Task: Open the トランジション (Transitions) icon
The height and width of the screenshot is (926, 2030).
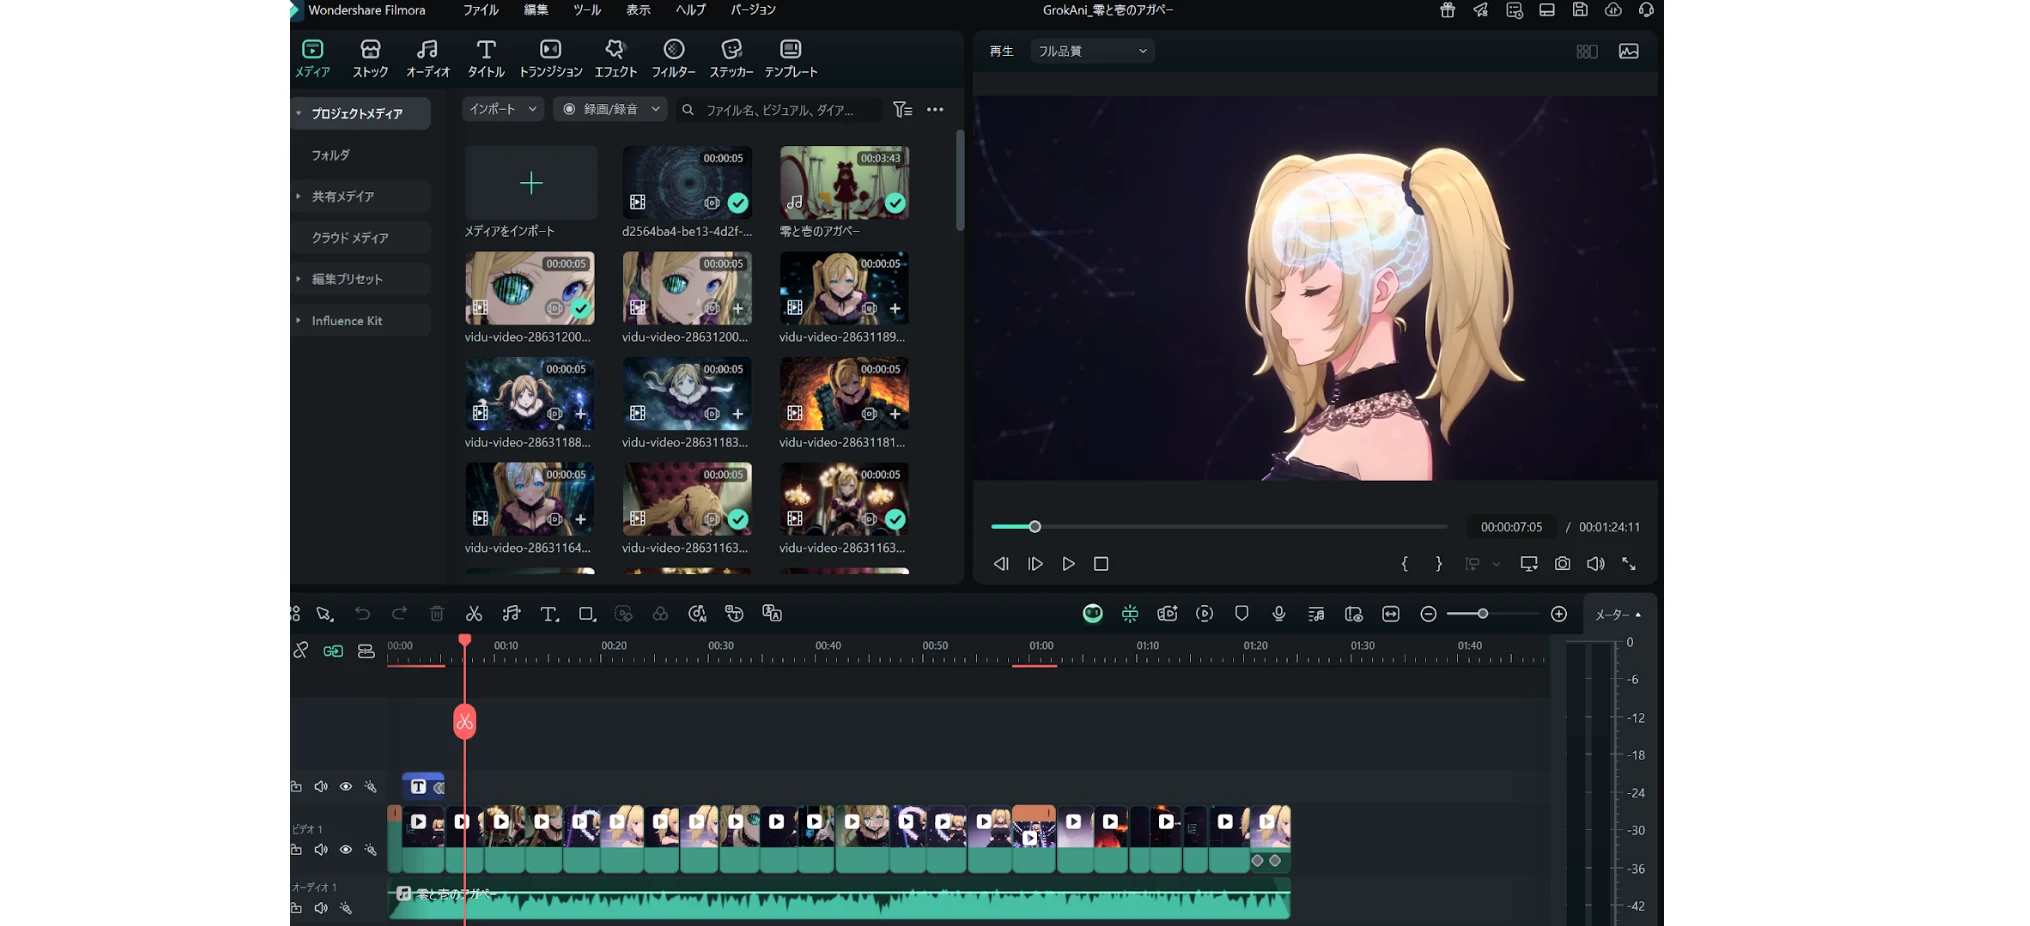Action: pyautogui.click(x=550, y=58)
